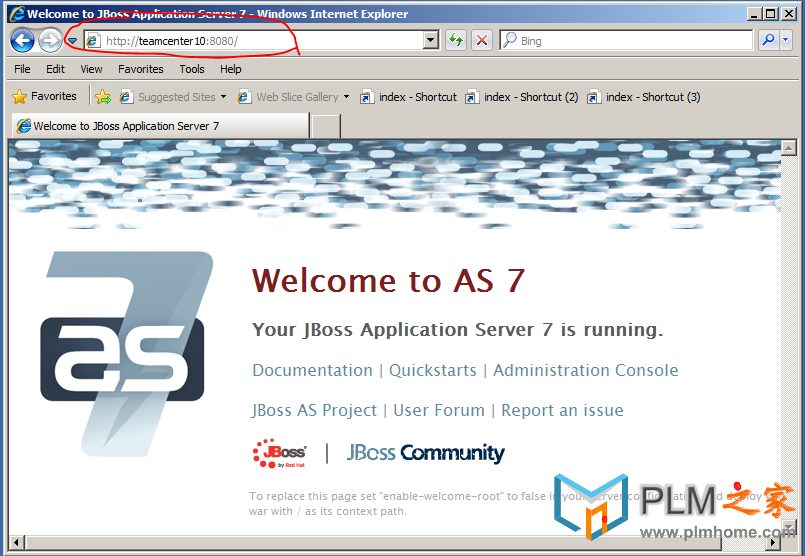This screenshot has height=556, width=805.
Task: Click the address bar URL field
Action: coord(261,41)
